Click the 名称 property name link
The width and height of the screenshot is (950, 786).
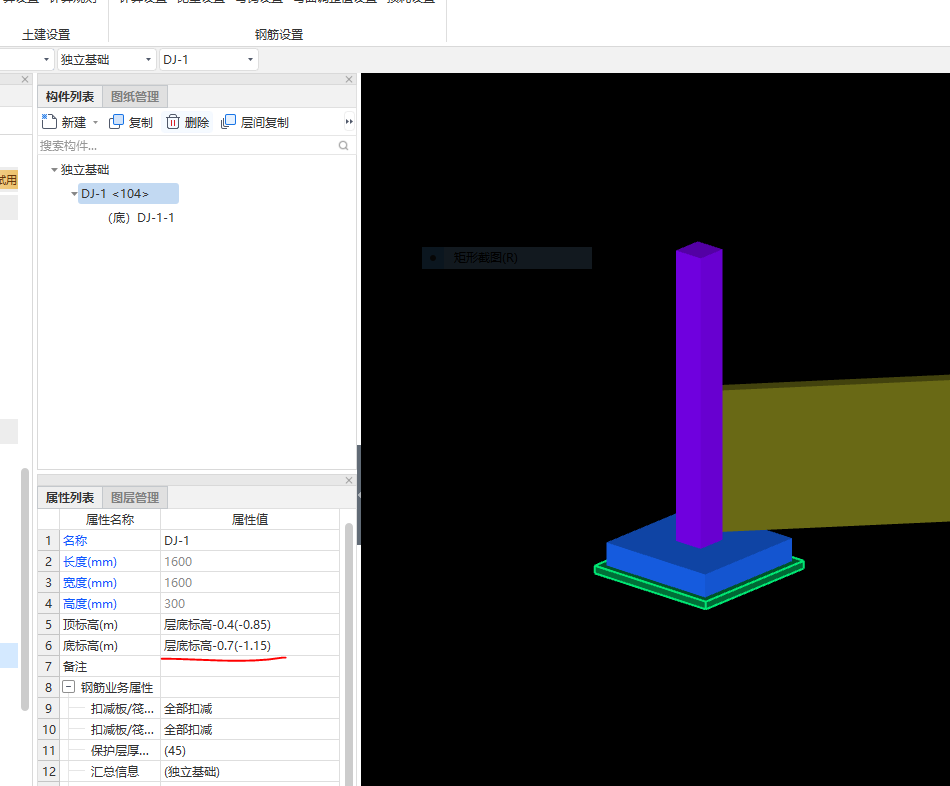(75, 541)
